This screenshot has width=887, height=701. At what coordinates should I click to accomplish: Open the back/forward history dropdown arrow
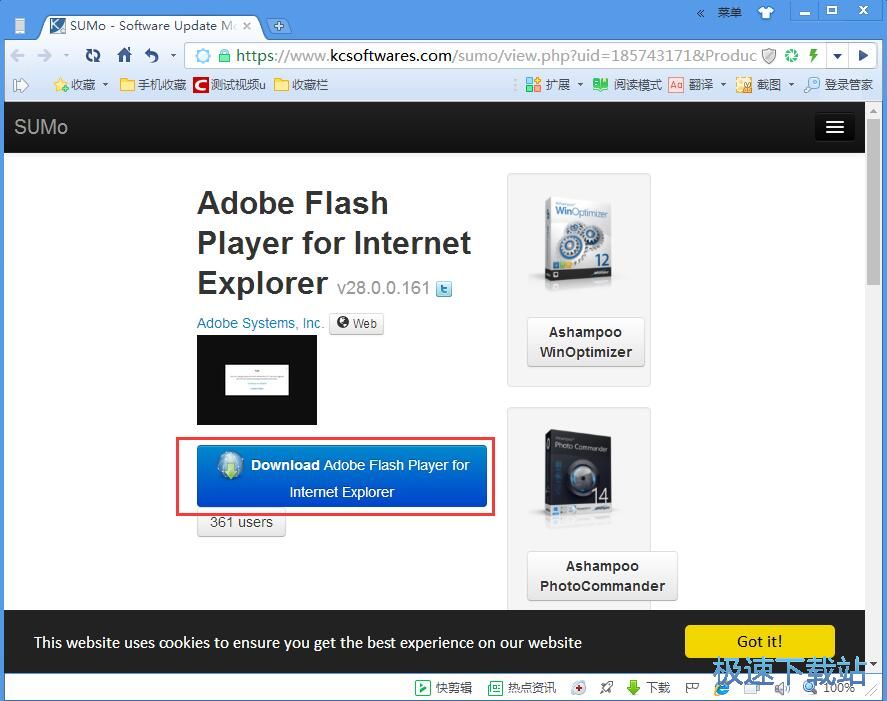pos(66,55)
